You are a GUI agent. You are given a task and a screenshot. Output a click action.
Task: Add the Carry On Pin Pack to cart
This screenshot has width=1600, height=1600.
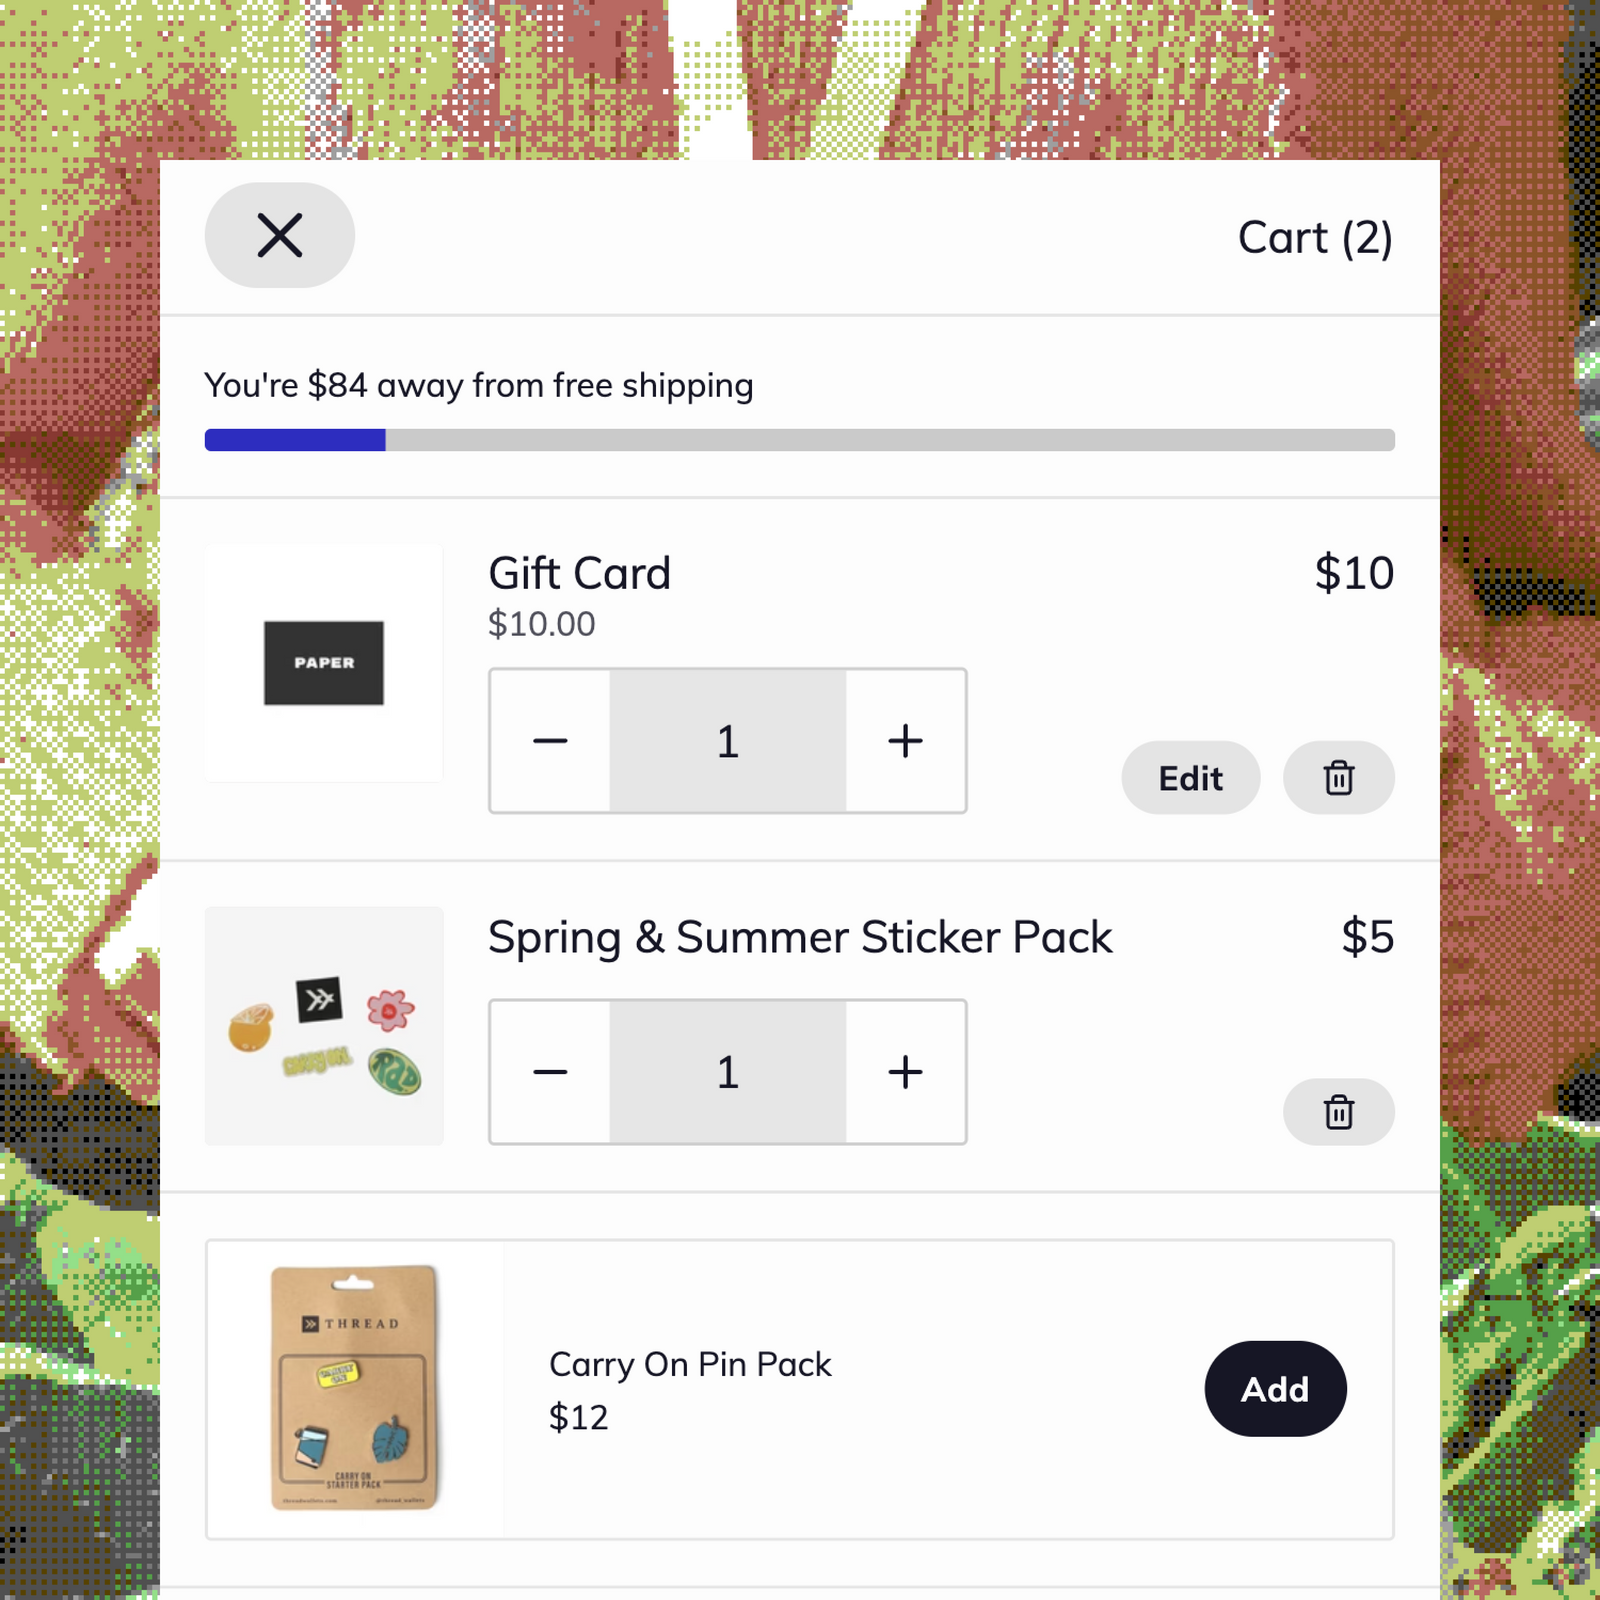[1275, 1389]
